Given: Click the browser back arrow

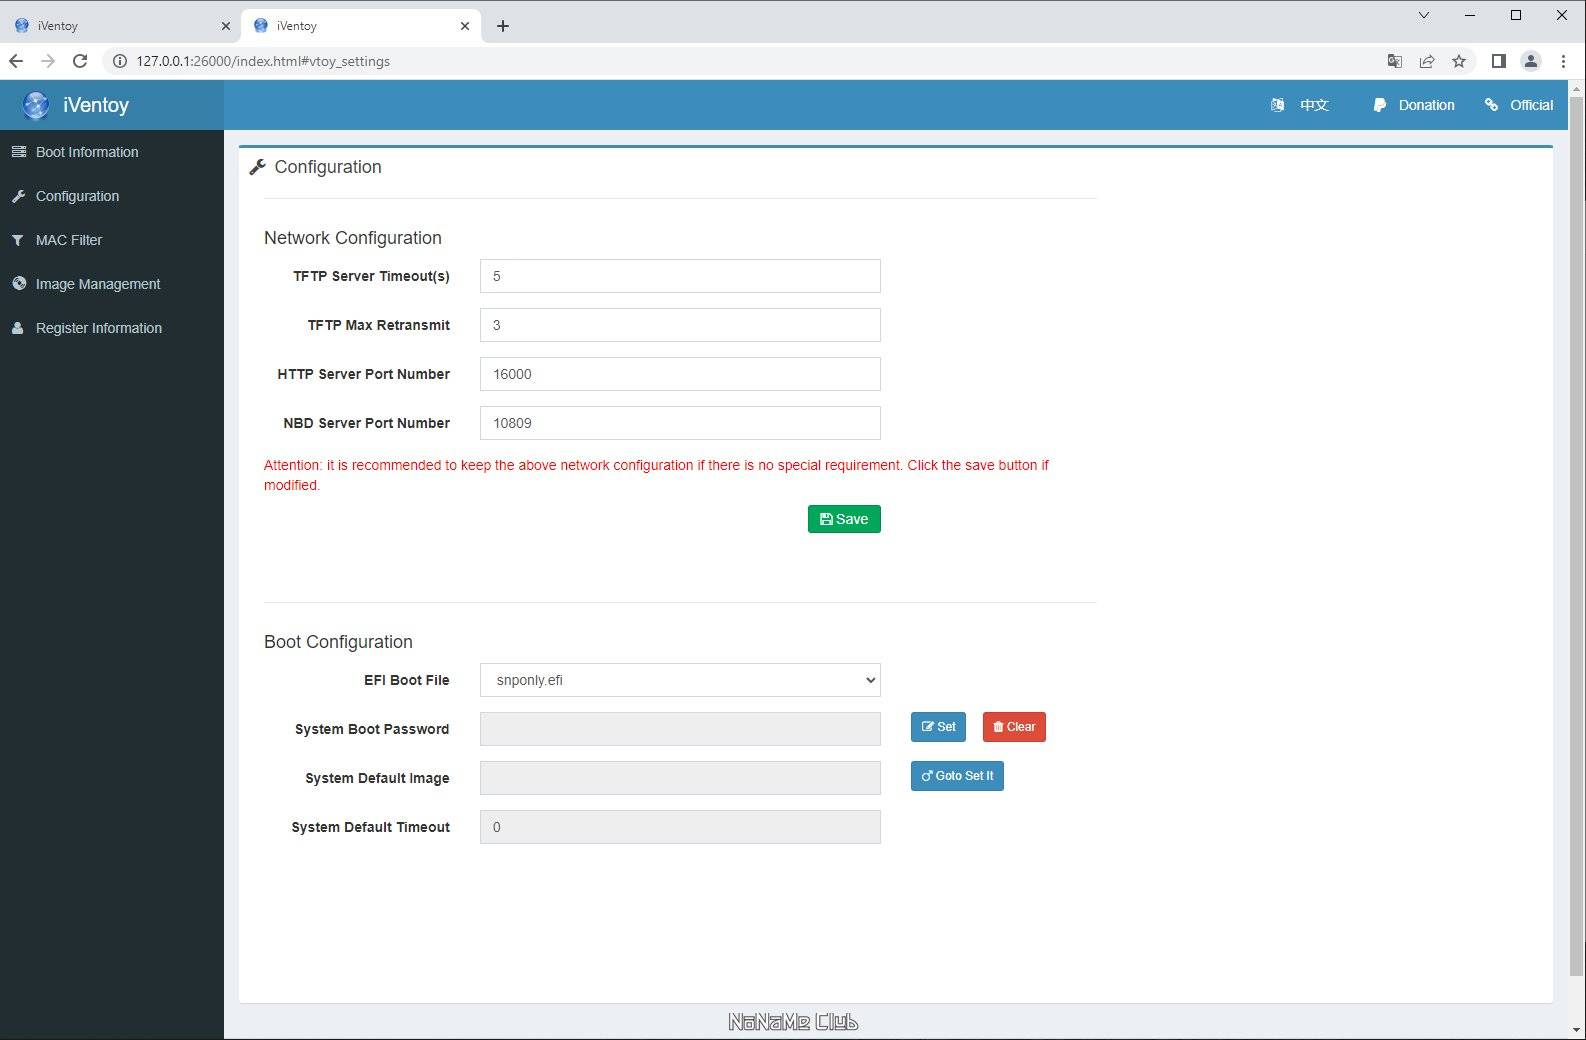Looking at the screenshot, I should [16, 61].
